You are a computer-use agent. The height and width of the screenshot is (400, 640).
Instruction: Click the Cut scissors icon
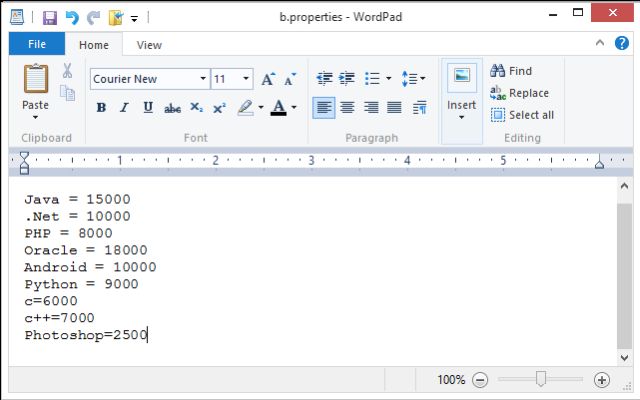point(67,71)
